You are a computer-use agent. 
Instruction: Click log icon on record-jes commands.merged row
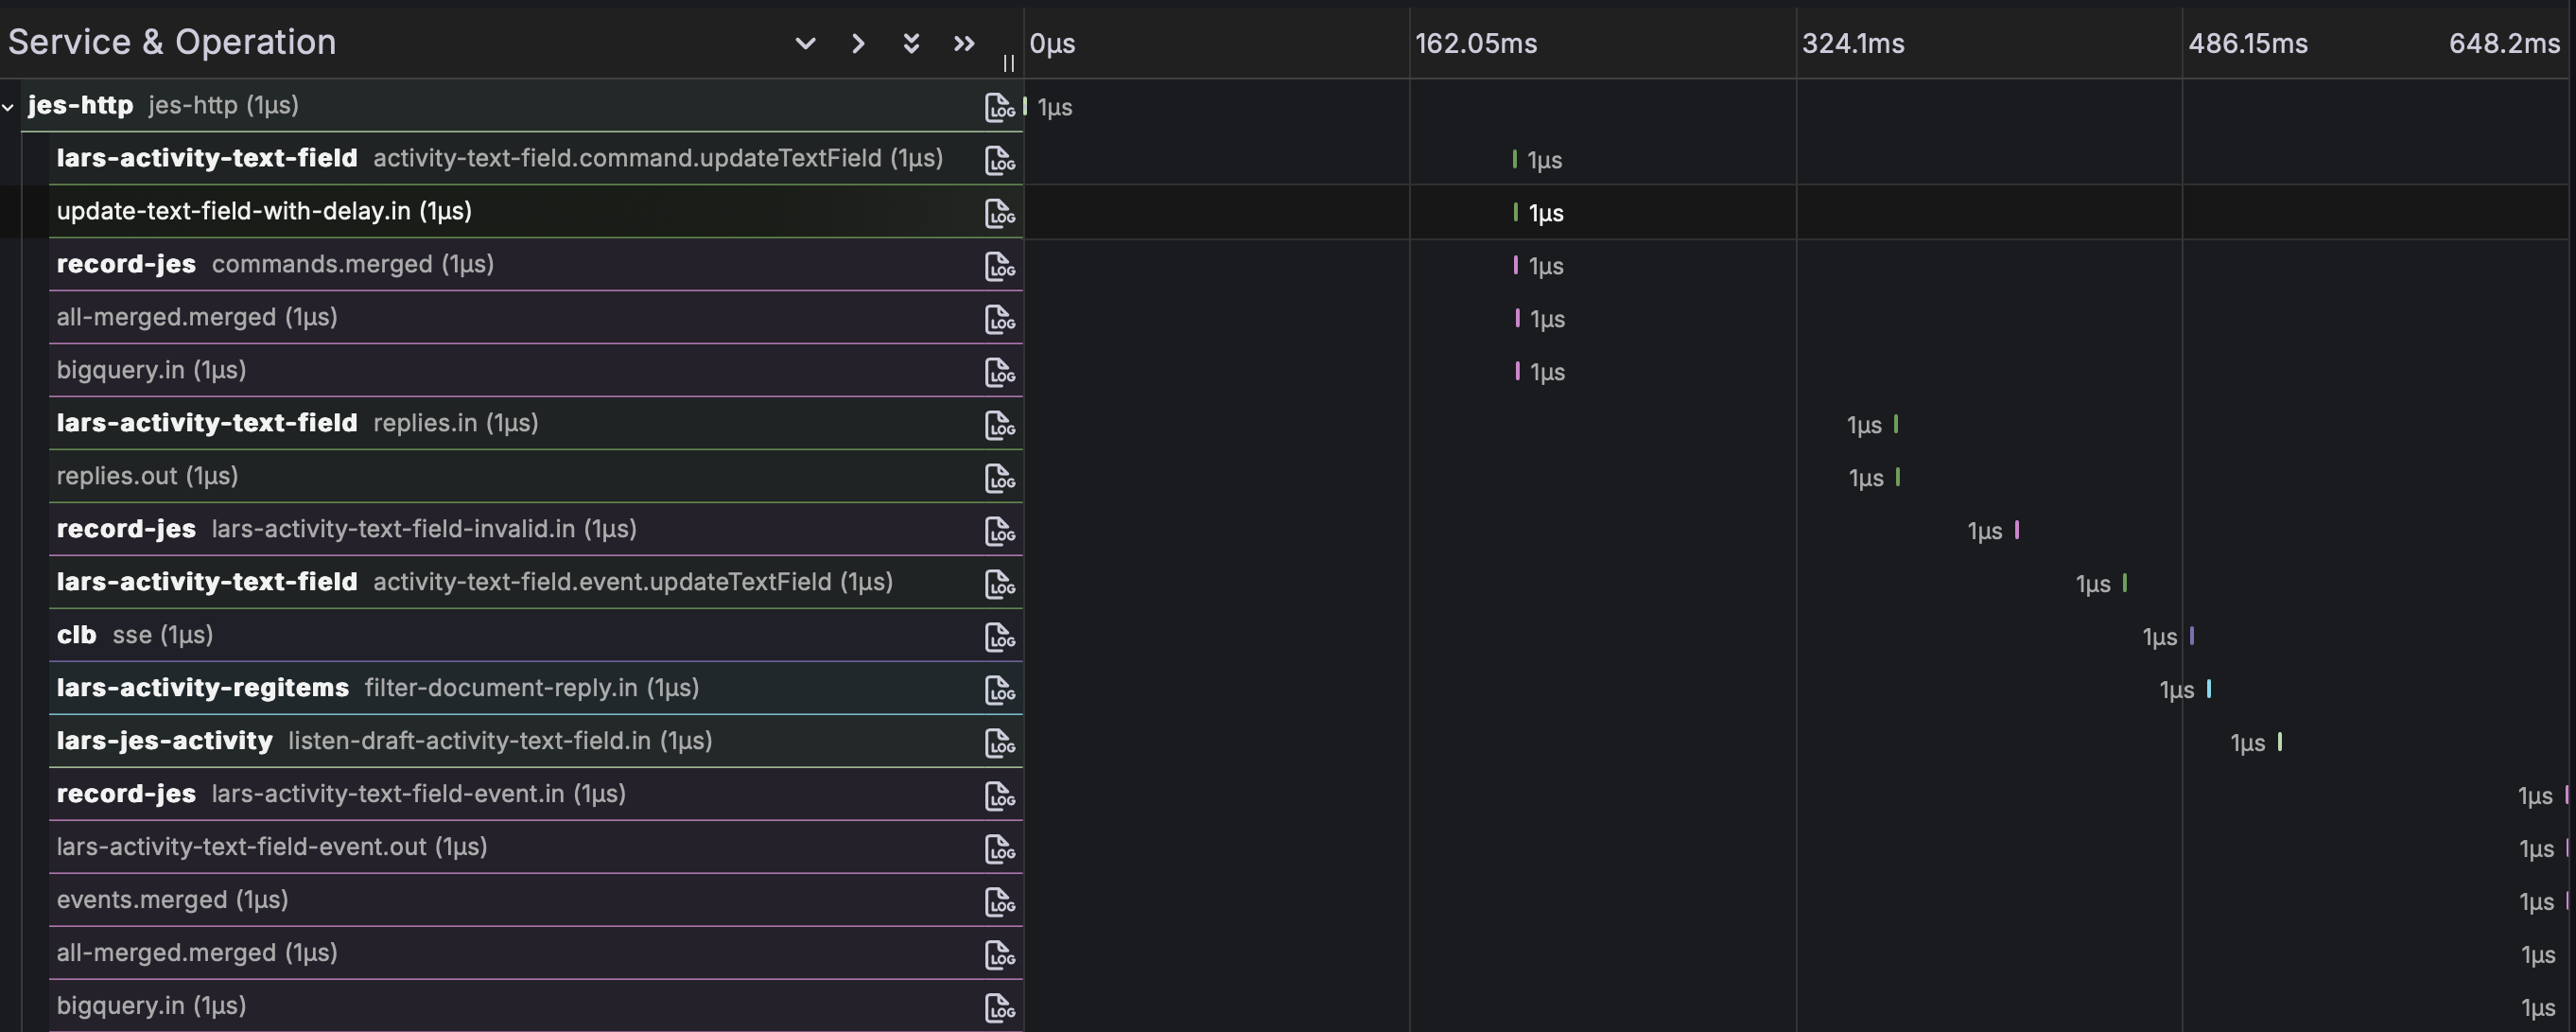[x=999, y=266]
